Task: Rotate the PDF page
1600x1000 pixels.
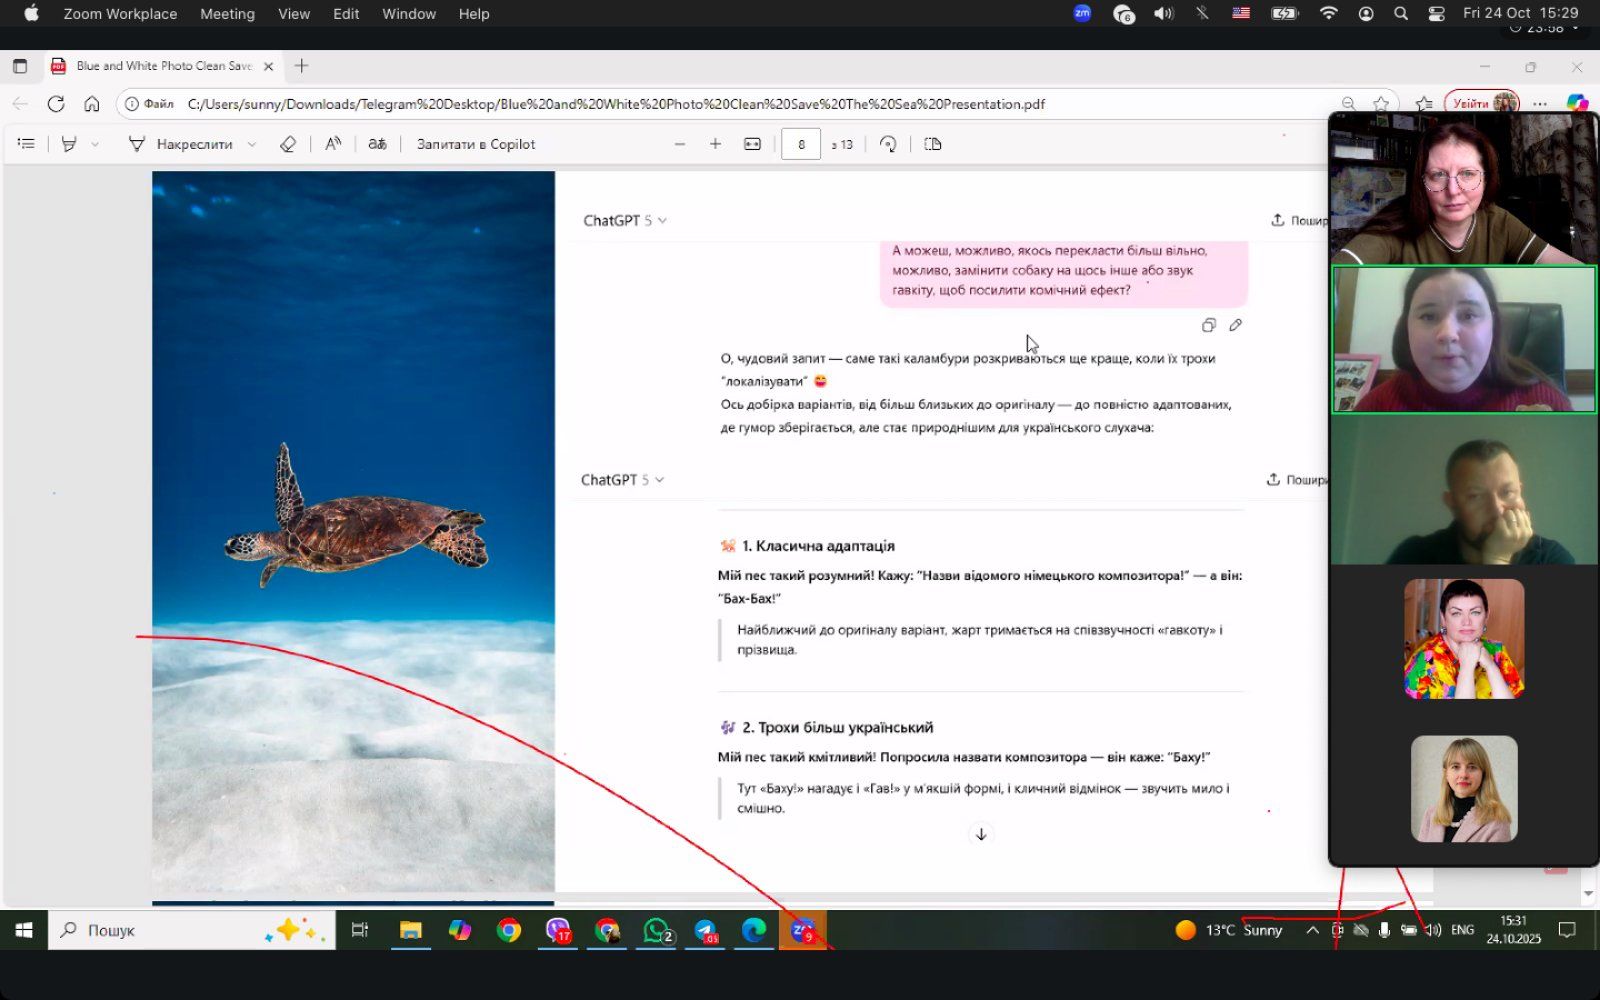Action: pos(888,144)
